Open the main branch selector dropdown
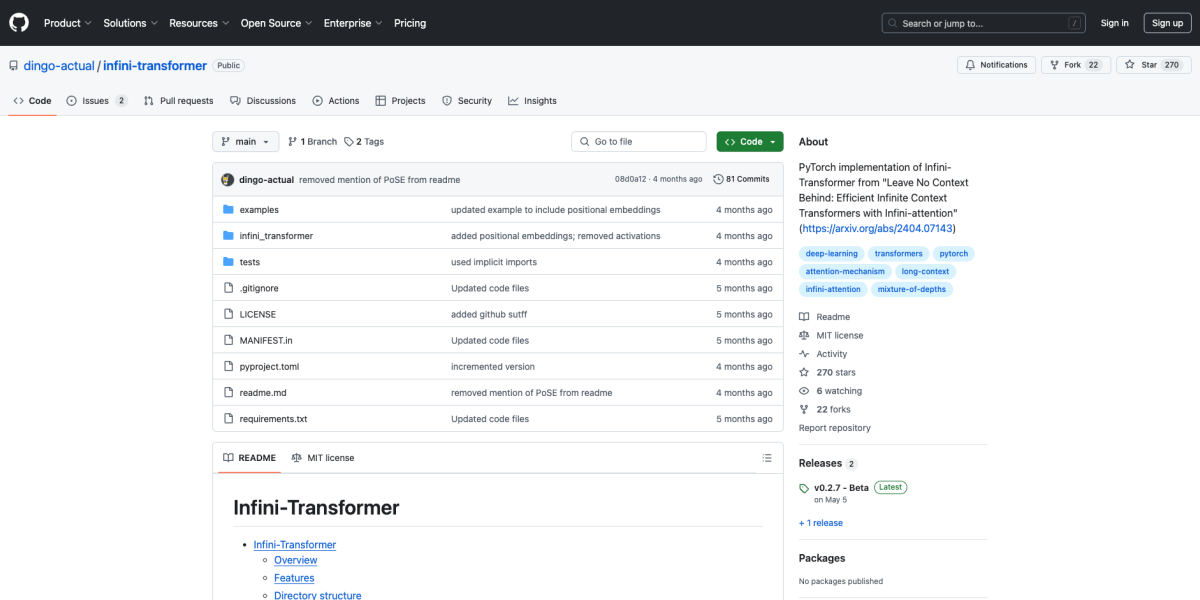1200x600 pixels. (245, 142)
